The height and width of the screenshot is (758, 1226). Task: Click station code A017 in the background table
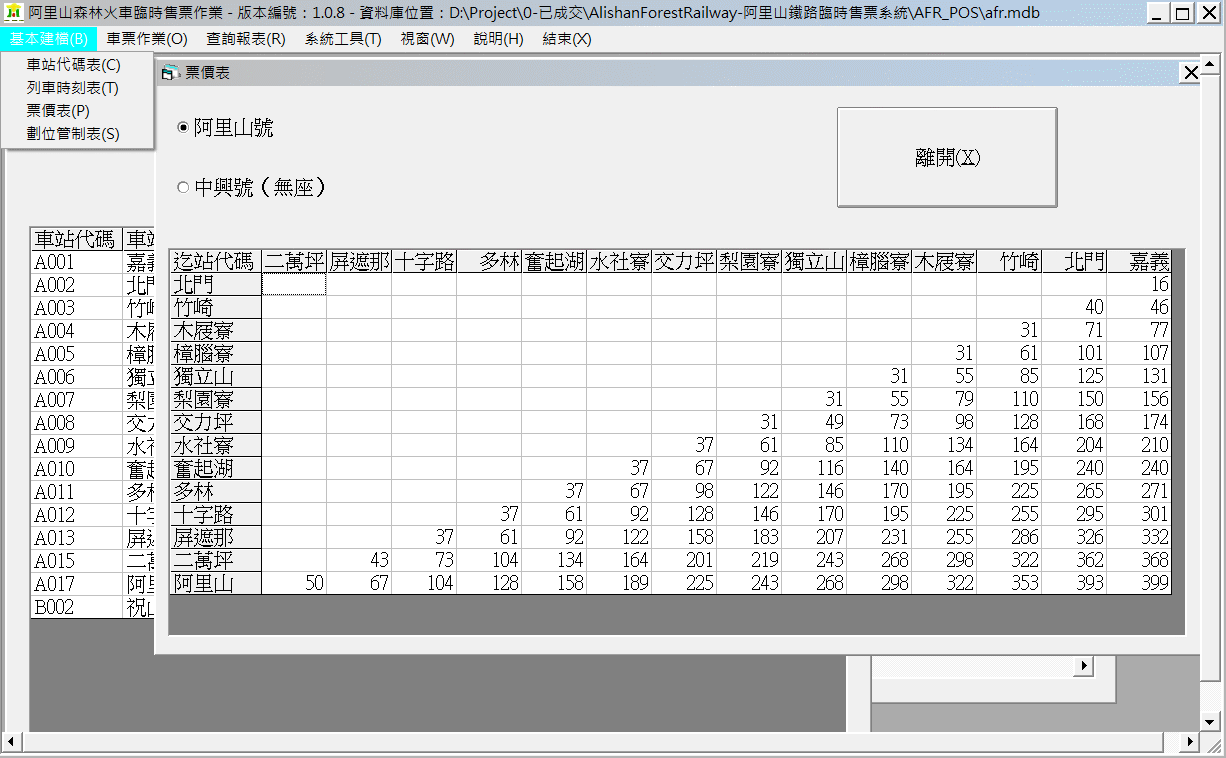tap(76, 584)
